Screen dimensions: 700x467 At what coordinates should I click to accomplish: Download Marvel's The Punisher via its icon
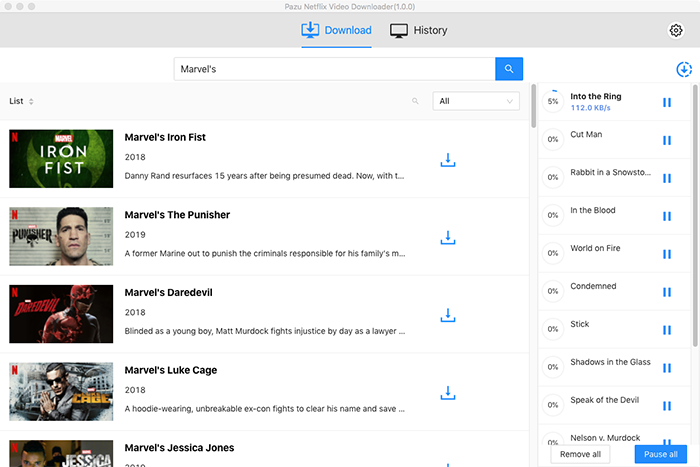448,237
